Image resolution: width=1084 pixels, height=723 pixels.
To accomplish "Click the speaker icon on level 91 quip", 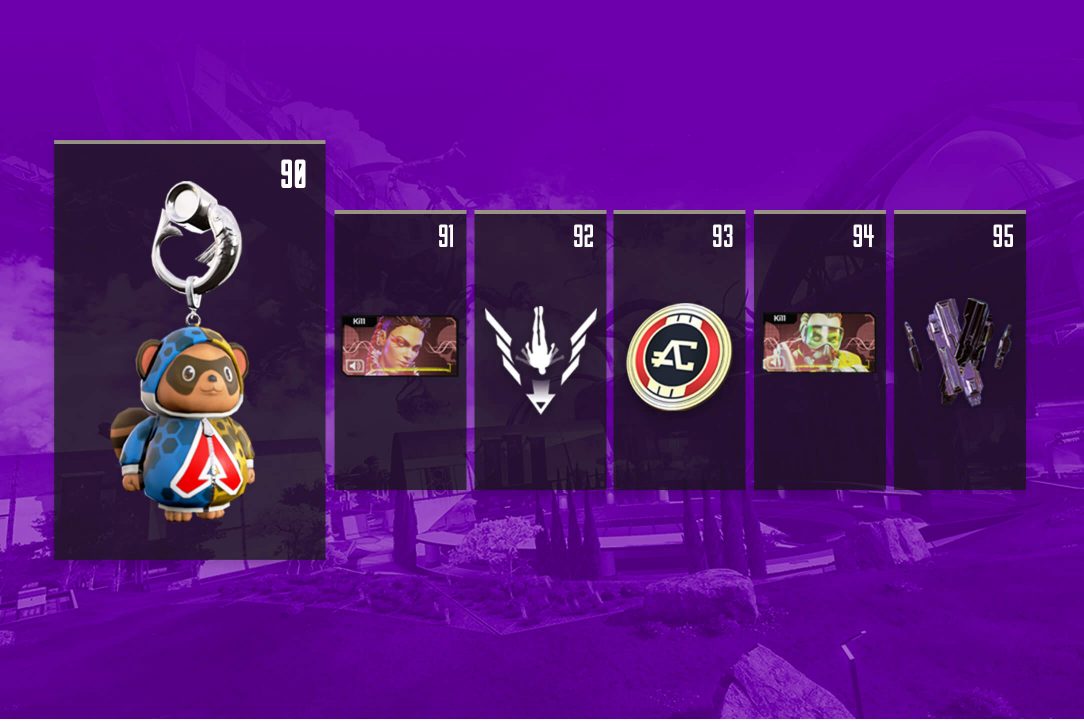I will pos(355,366).
